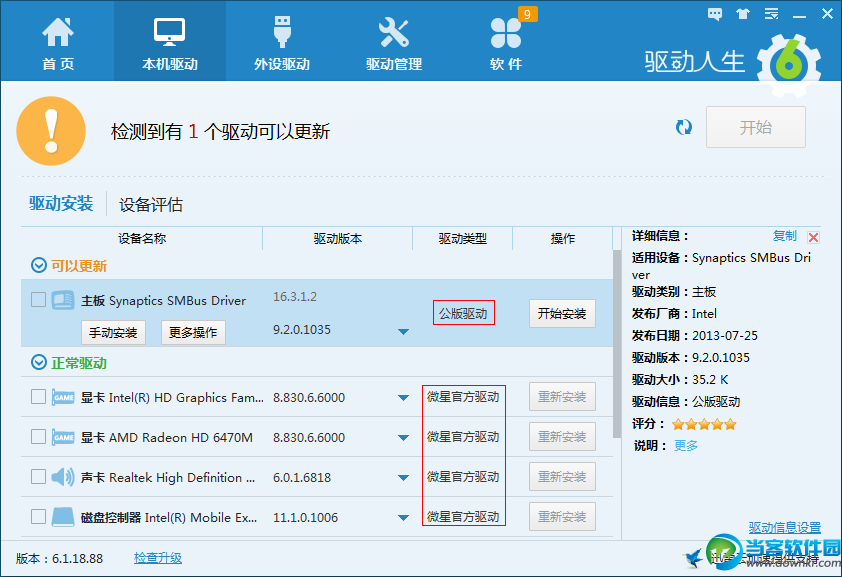The height and width of the screenshot is (577, 842).
Task: Click the grayed 开始 start button
Action: 756,127
